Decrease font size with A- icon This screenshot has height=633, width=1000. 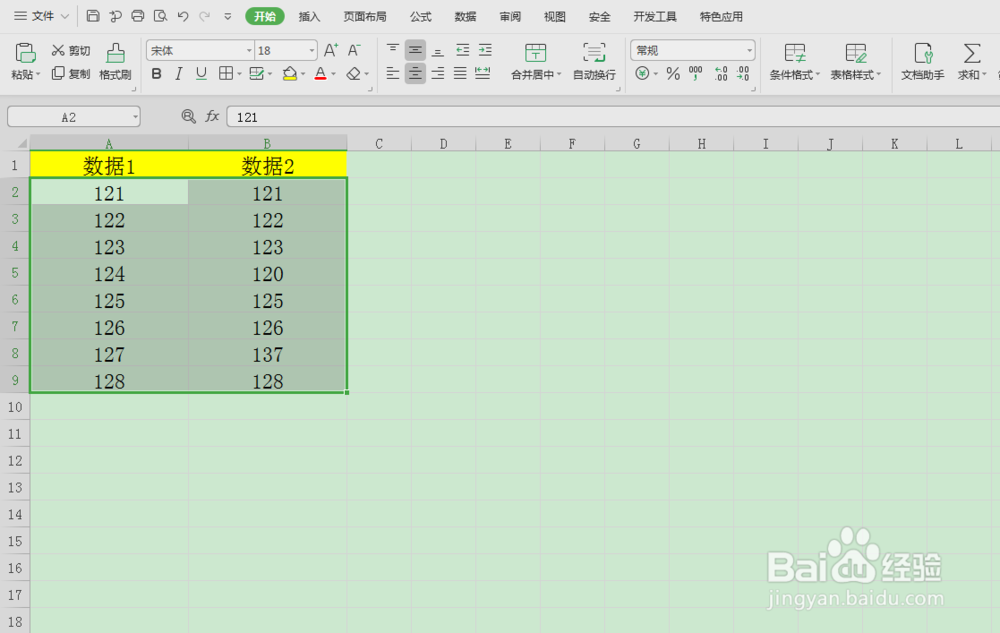point(354,50)
